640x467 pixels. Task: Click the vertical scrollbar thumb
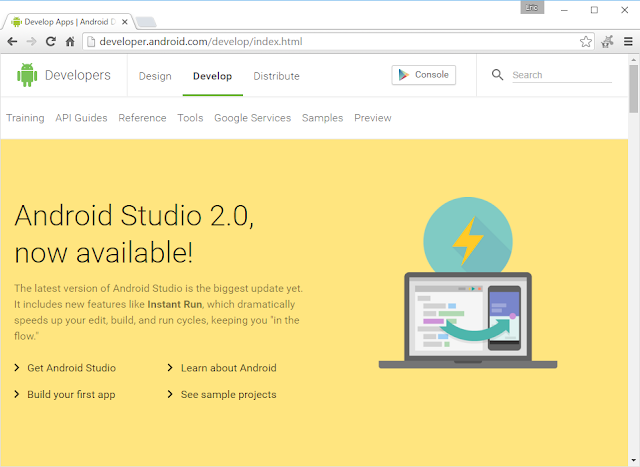[633, 89]
